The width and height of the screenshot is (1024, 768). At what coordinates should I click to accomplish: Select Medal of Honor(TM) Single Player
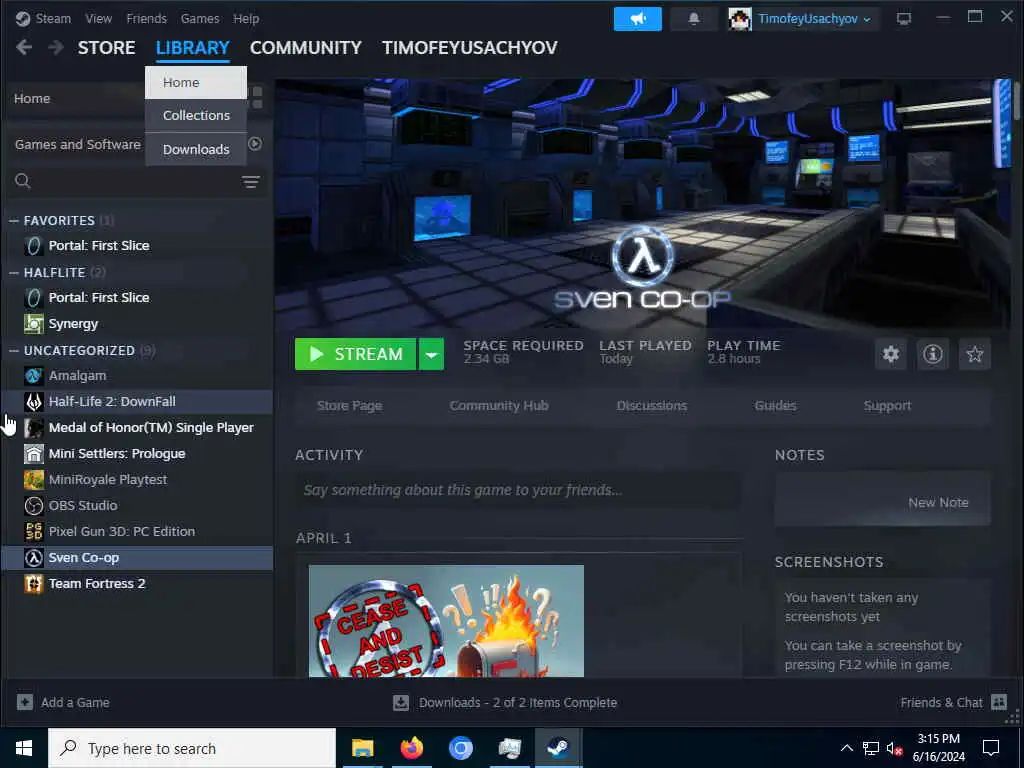click(x=137, y=428)
